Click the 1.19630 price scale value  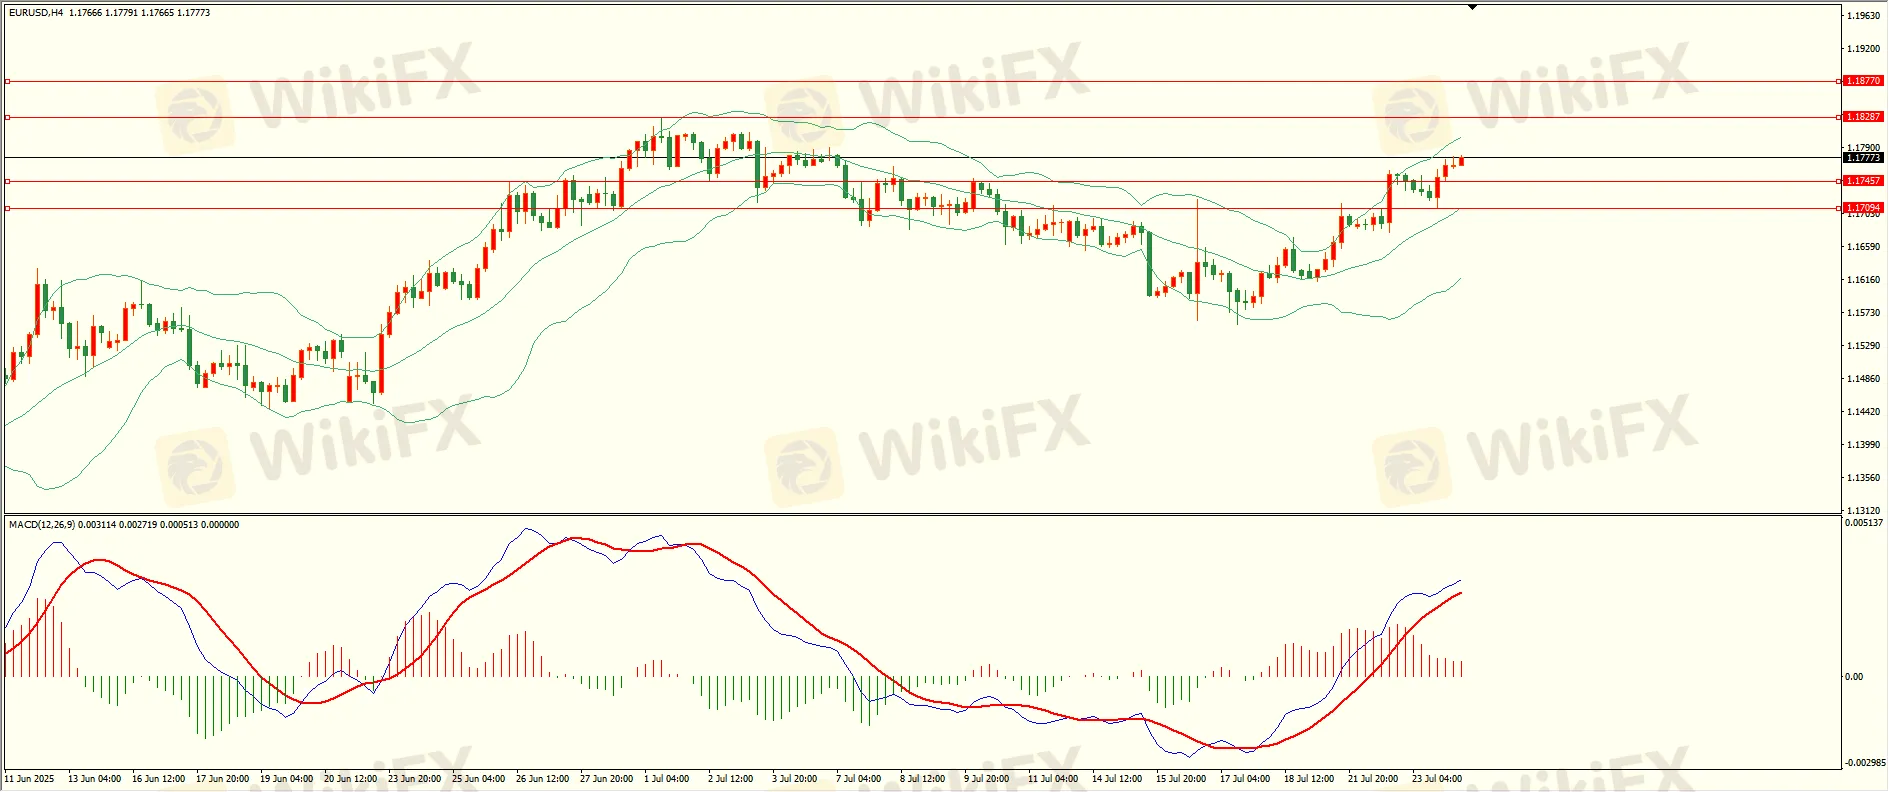(x=1863, y=16)
